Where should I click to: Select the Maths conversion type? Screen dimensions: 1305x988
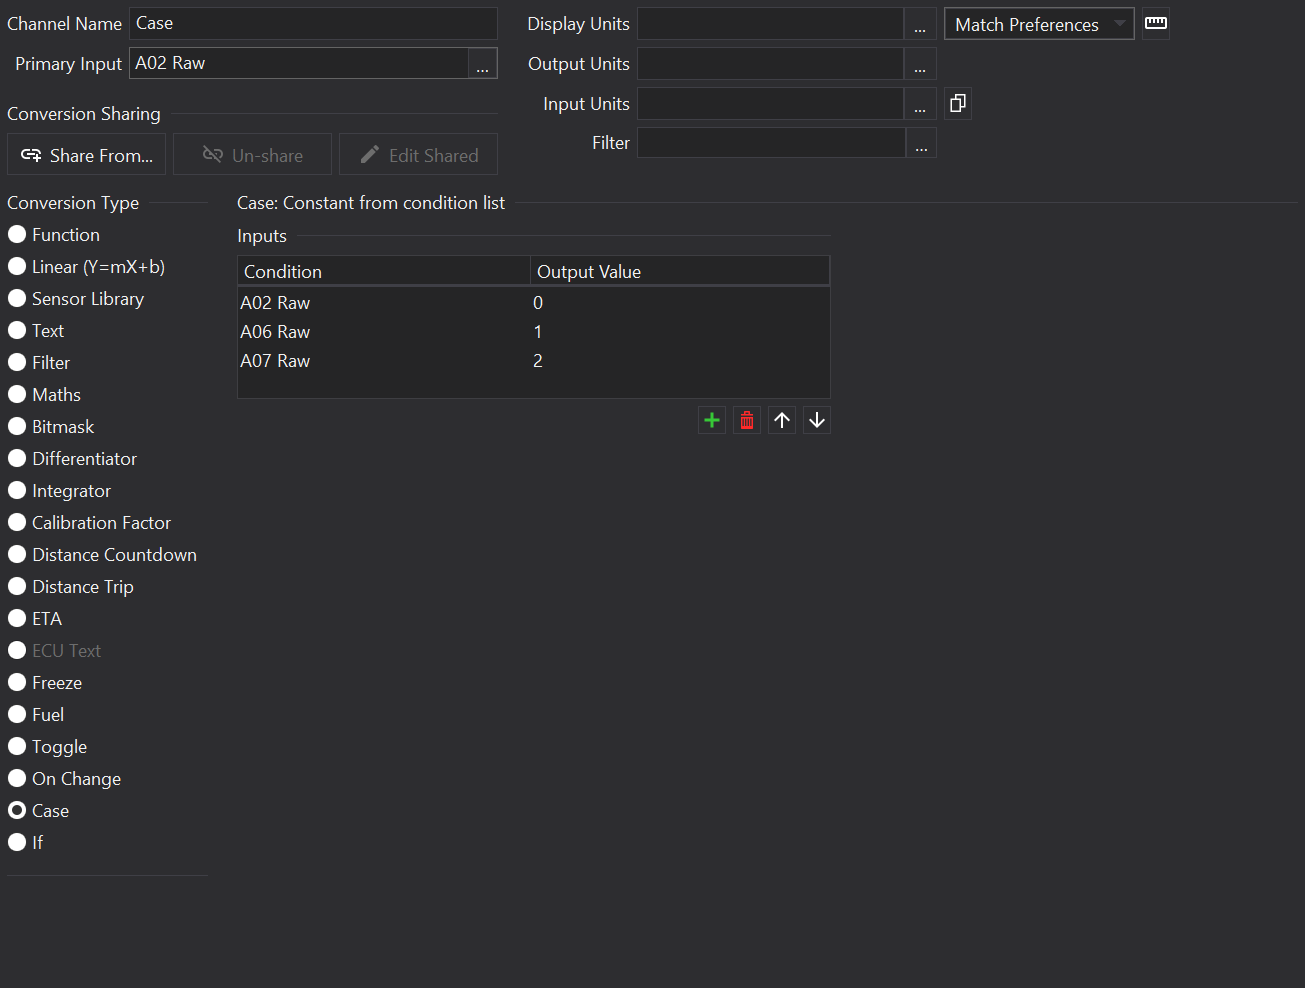pos(17,395)
